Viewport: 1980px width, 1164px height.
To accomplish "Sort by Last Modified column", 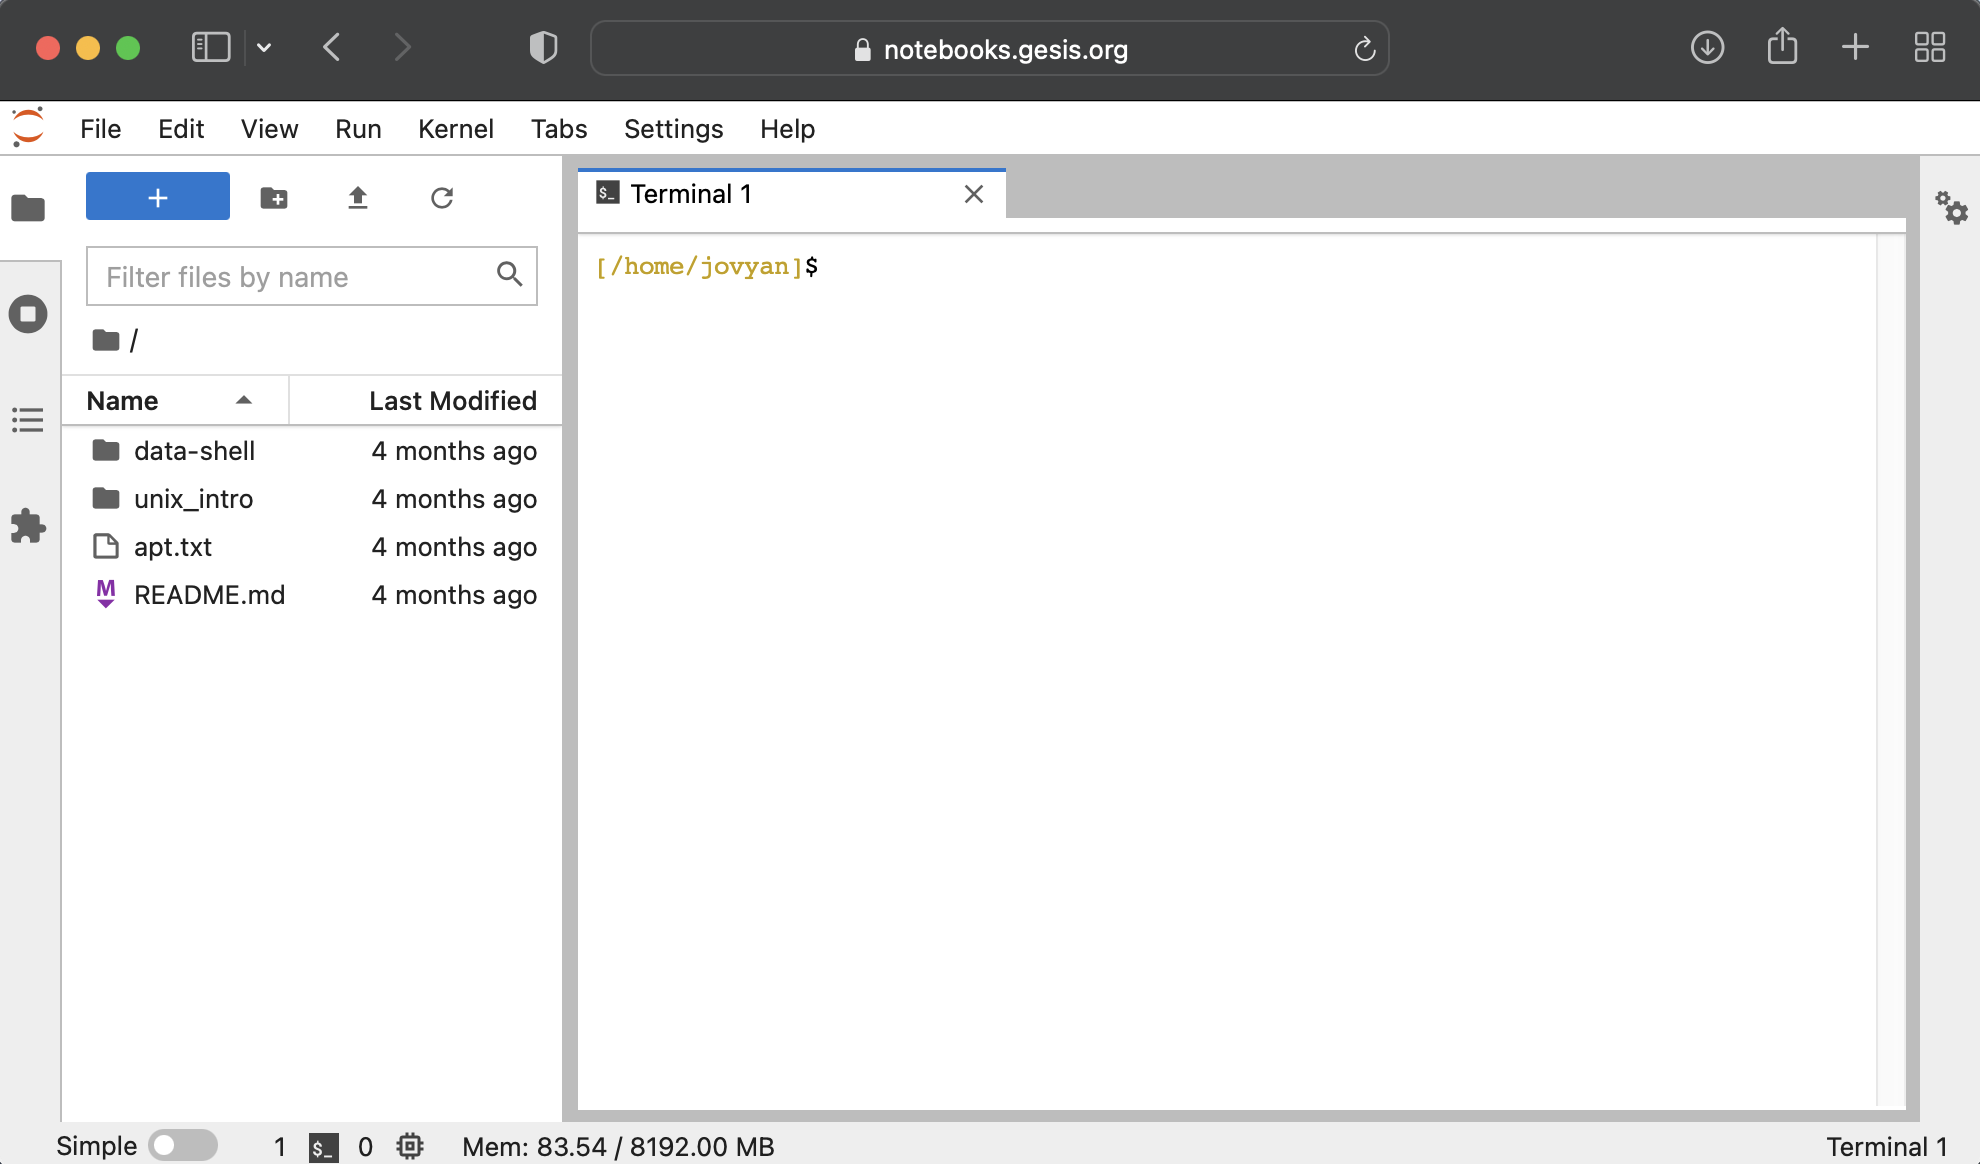I will click(452, 401).
